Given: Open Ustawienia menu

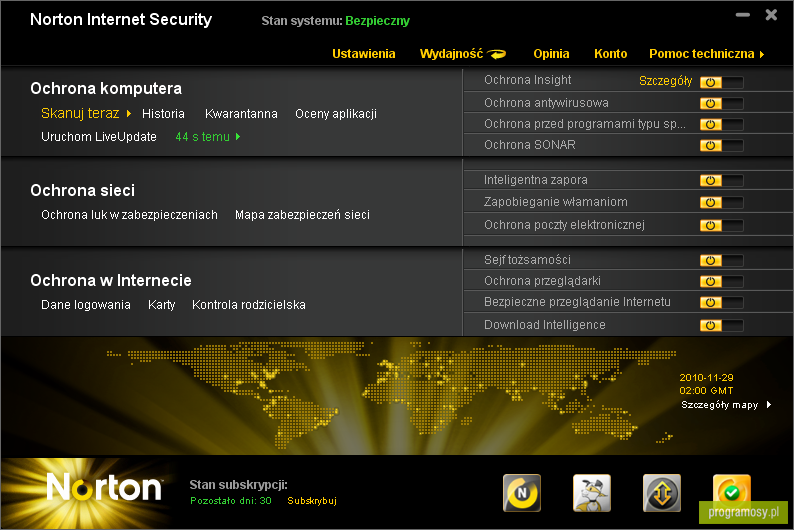Looking at the screenshot, I should 364,54.
